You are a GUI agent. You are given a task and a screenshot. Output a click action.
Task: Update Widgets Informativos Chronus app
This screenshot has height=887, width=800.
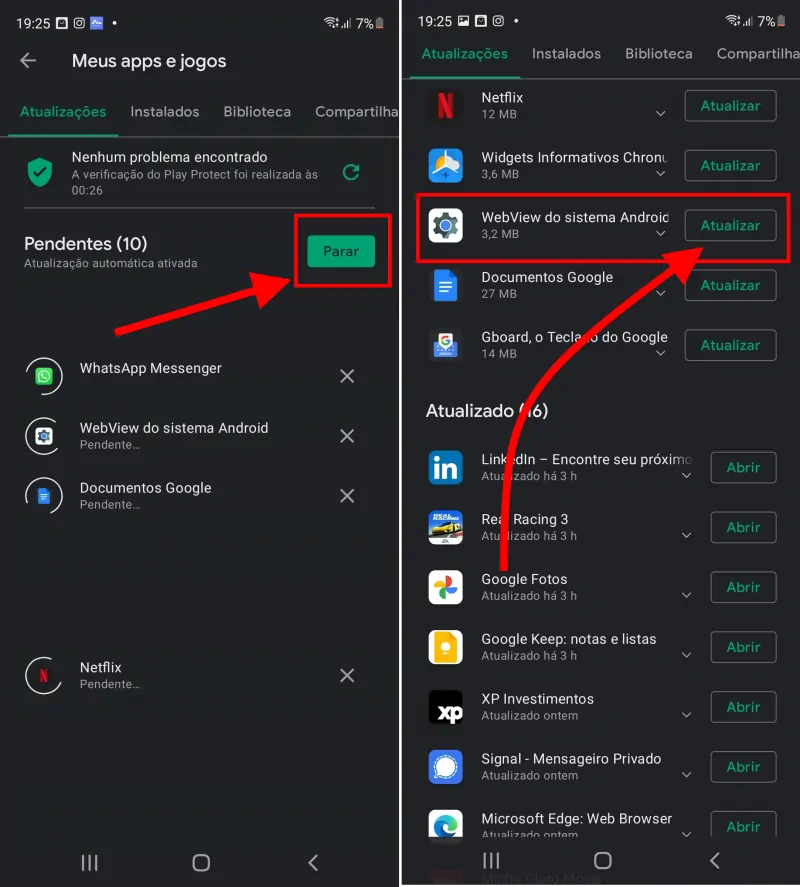[730, 166]
